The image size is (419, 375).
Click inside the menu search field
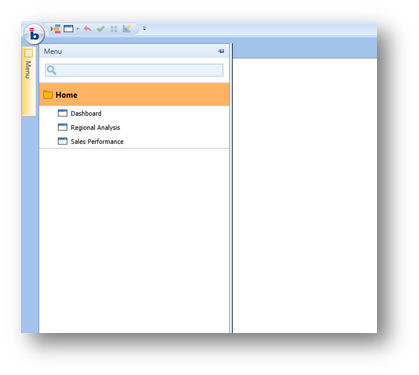[134, 70]
